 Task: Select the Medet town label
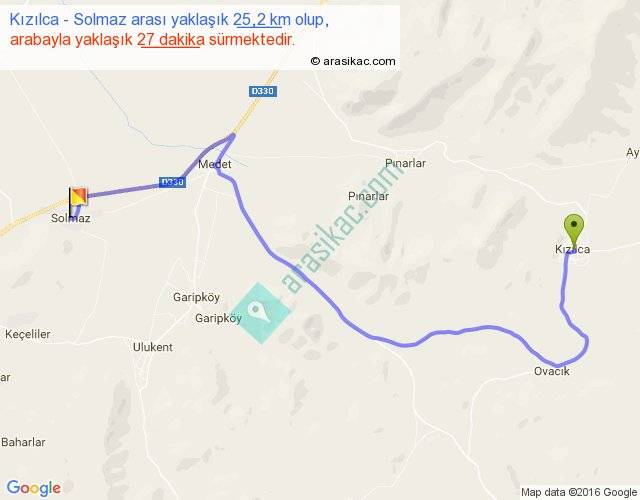coord(215,164)
